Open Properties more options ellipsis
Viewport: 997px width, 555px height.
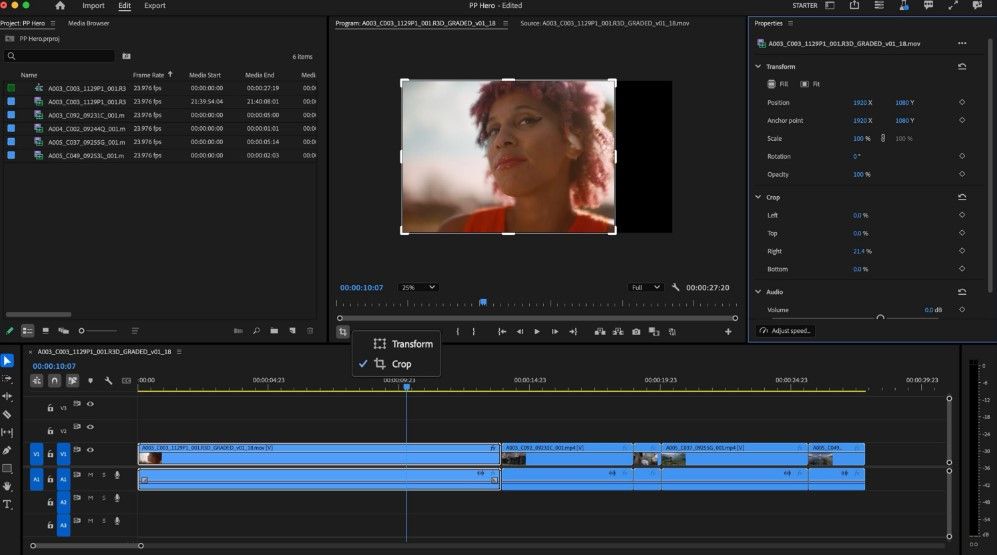click(x=962, y=43)
